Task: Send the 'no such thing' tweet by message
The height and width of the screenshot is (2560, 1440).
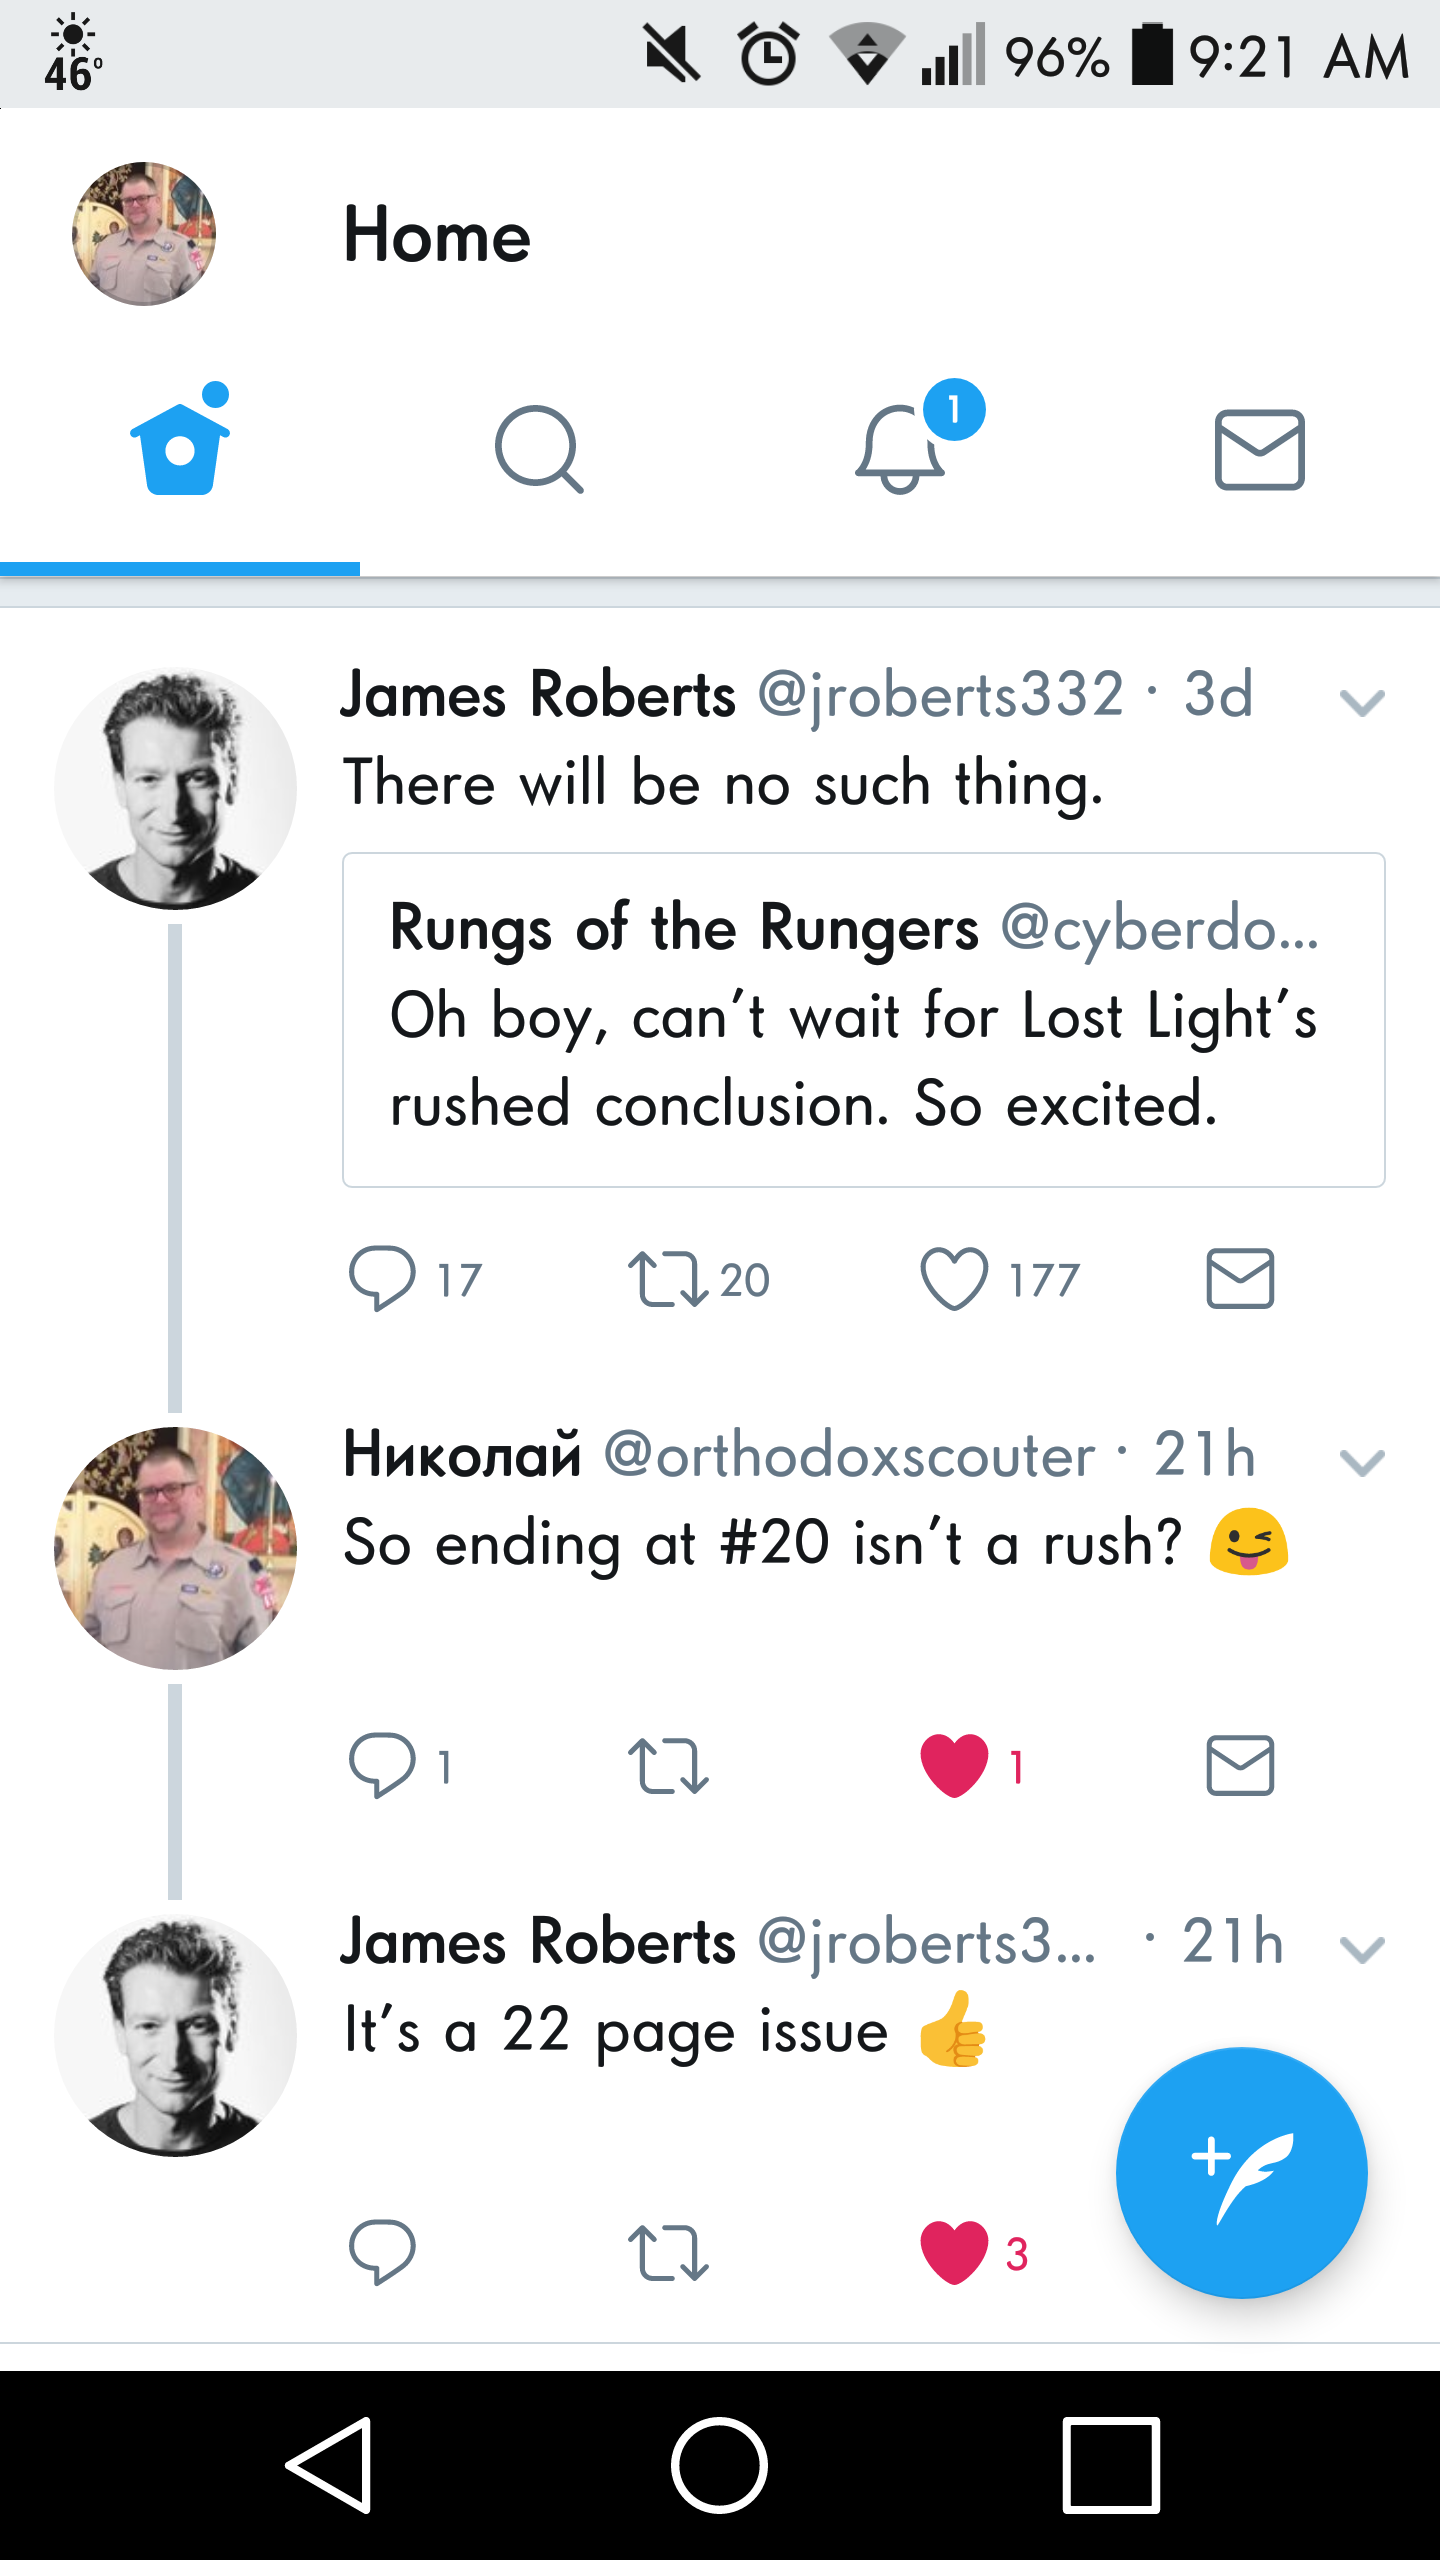Action: [x=1240, y=1279]
